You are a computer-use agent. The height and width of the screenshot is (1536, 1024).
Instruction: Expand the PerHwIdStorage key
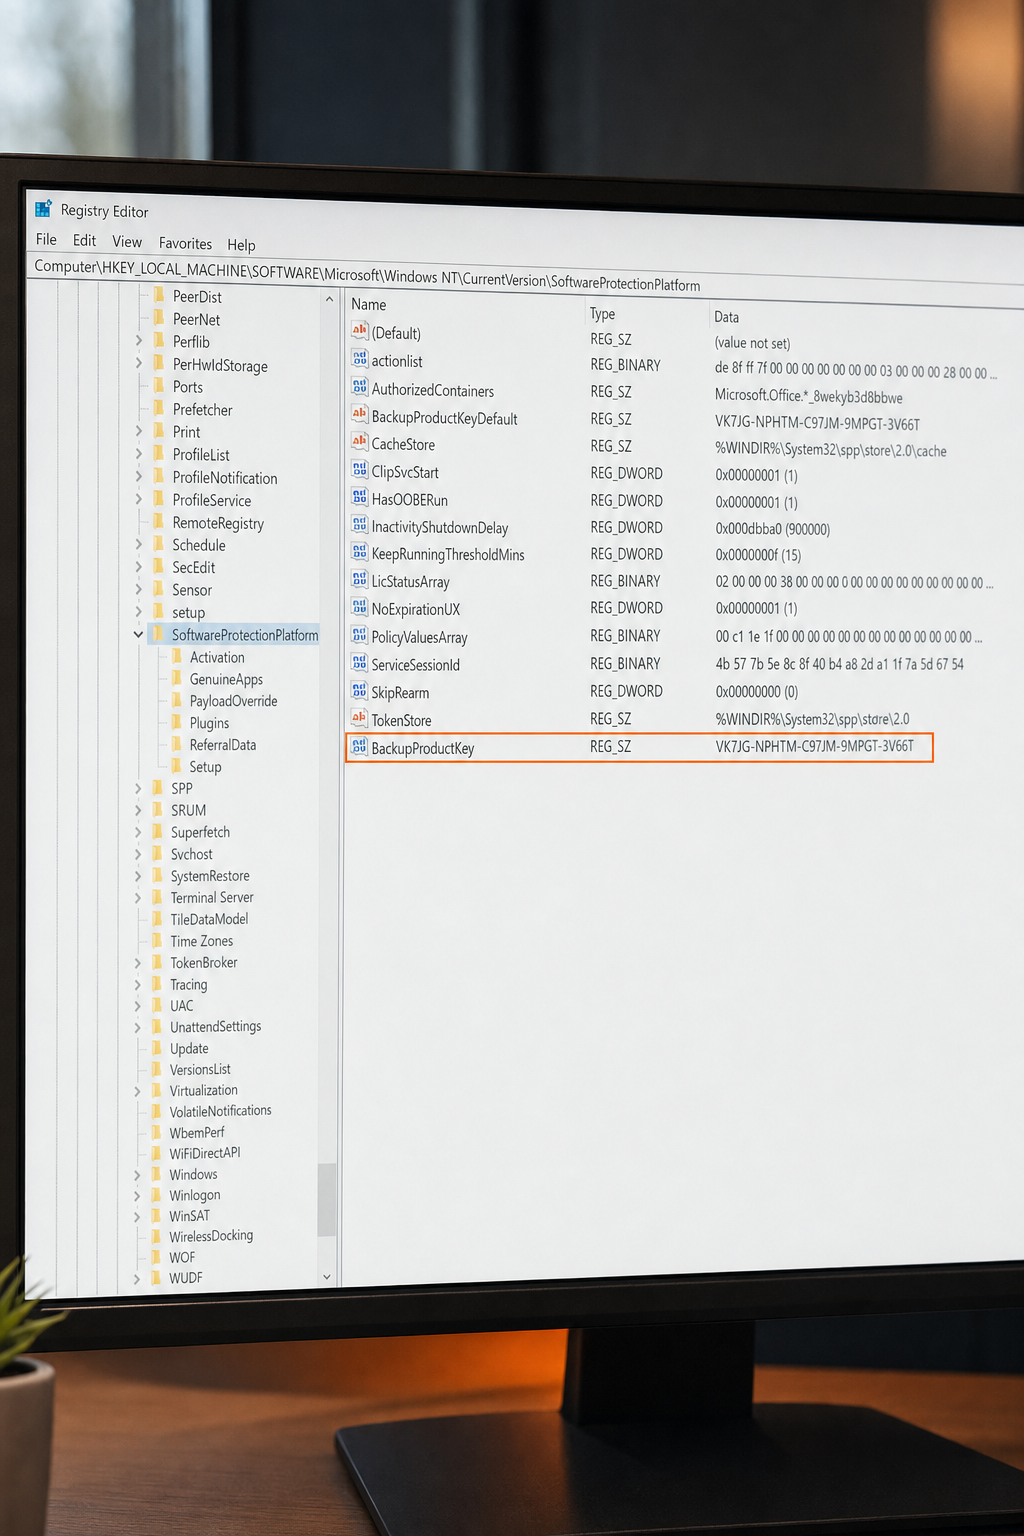tap(139, 363)
